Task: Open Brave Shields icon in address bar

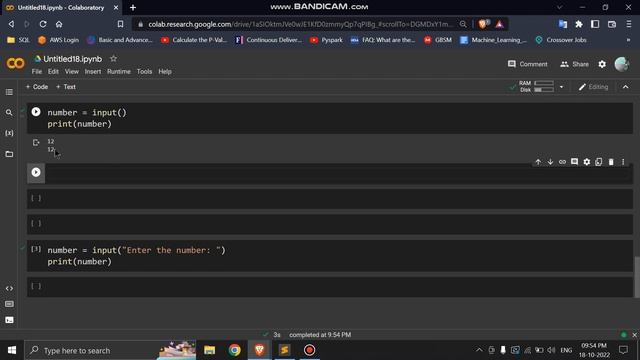Action: click(483, 24)
